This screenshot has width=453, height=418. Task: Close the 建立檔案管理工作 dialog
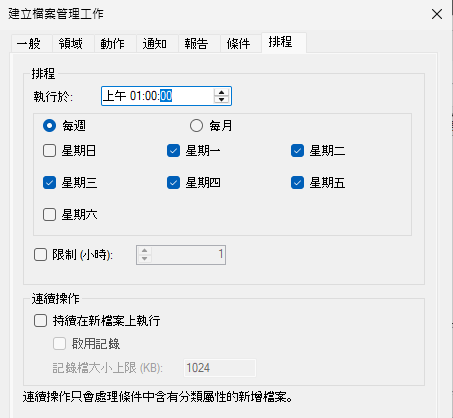coord(437,14)
